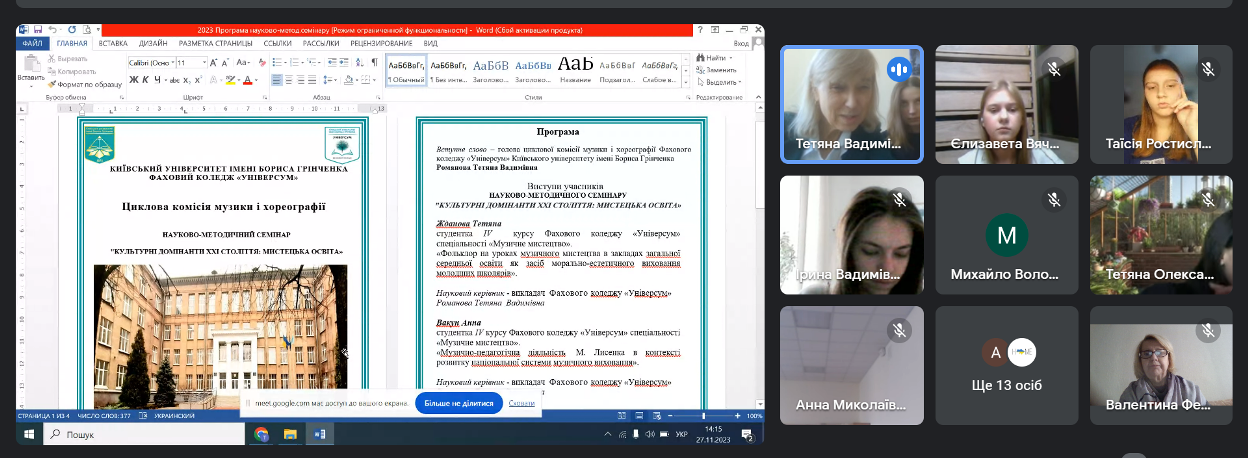Viewport: 1248px width, 458px height.
Task: Toggle superscript (x²) formatting
Action: point(198,80)
